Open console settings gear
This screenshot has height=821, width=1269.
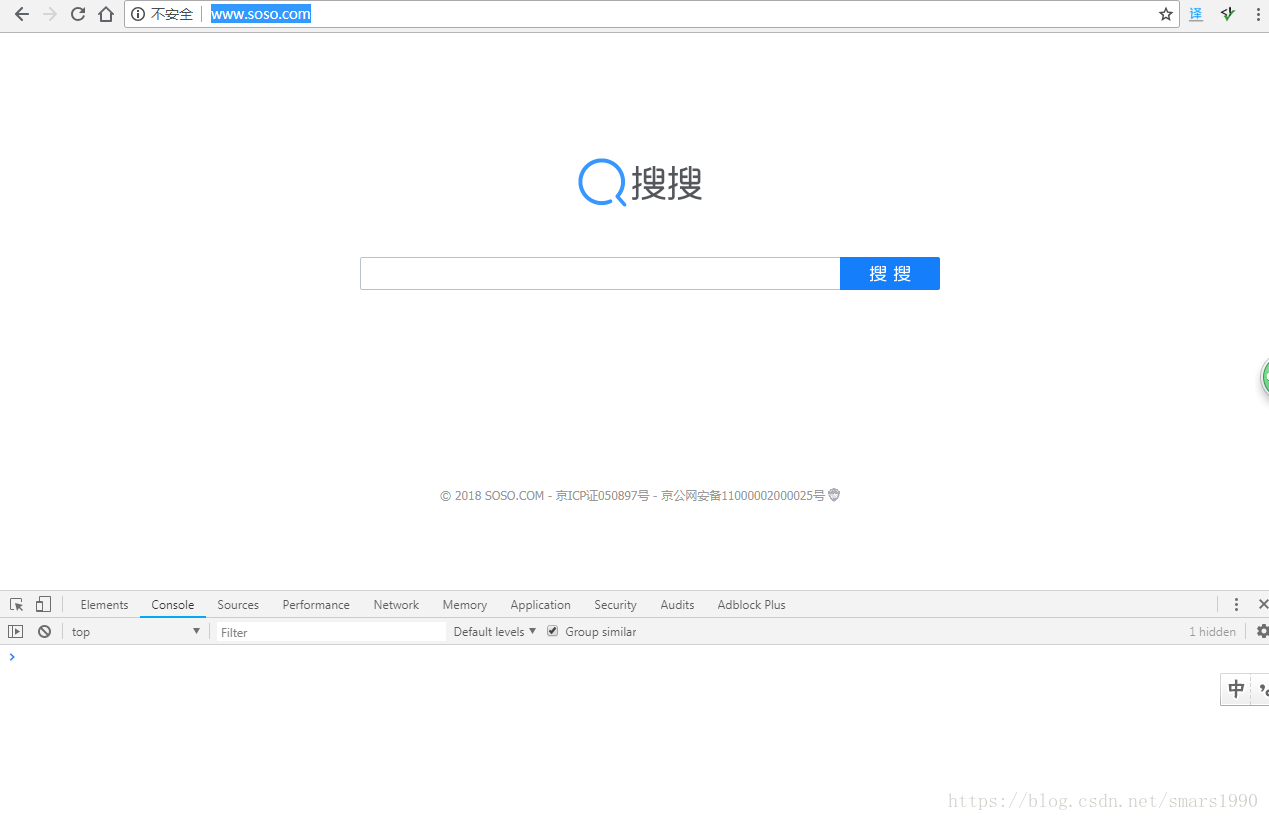click(x=1262, y=631)
